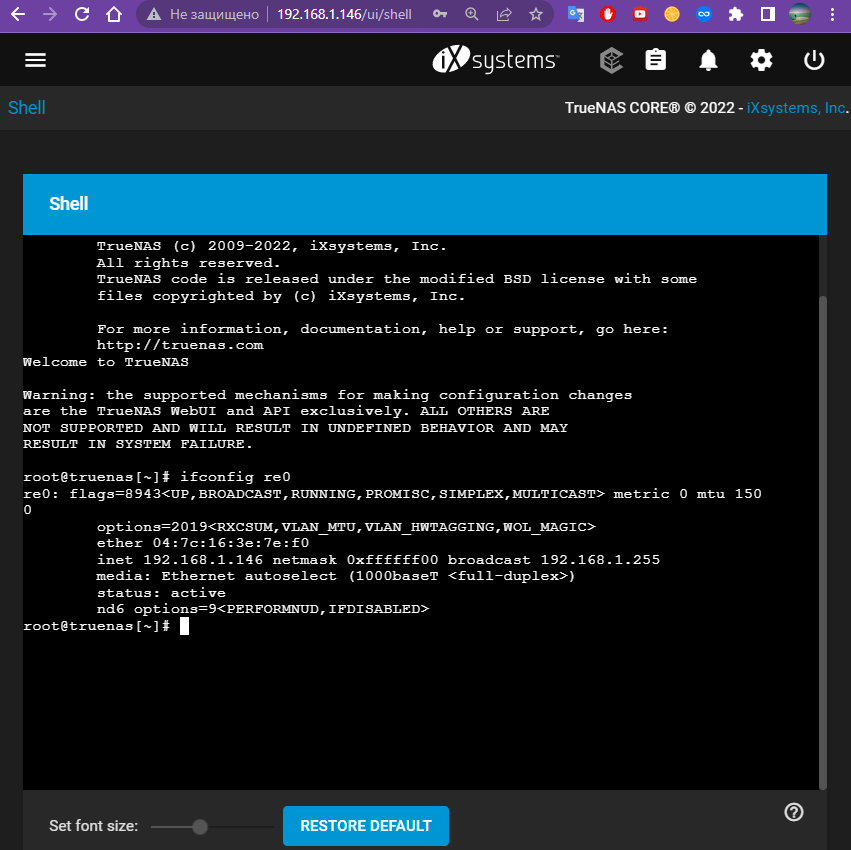Bookmark this page with star icon
Image resolution: width=851 pixels, height=850 pixels.
pos(536,14)
